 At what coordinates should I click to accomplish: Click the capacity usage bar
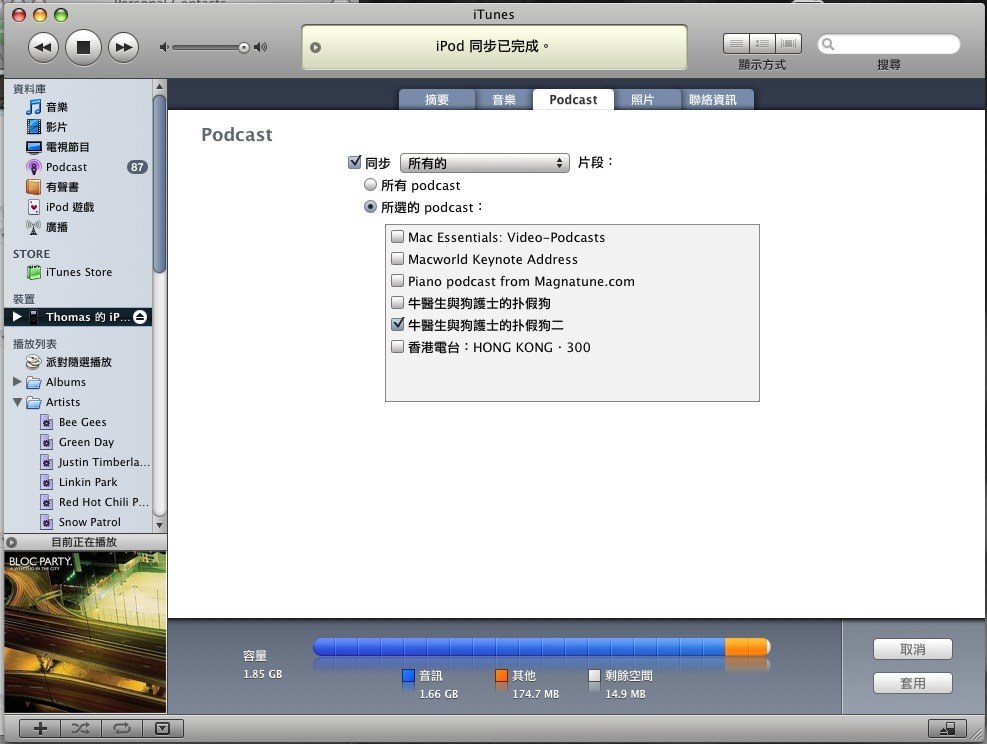[541, 647]
